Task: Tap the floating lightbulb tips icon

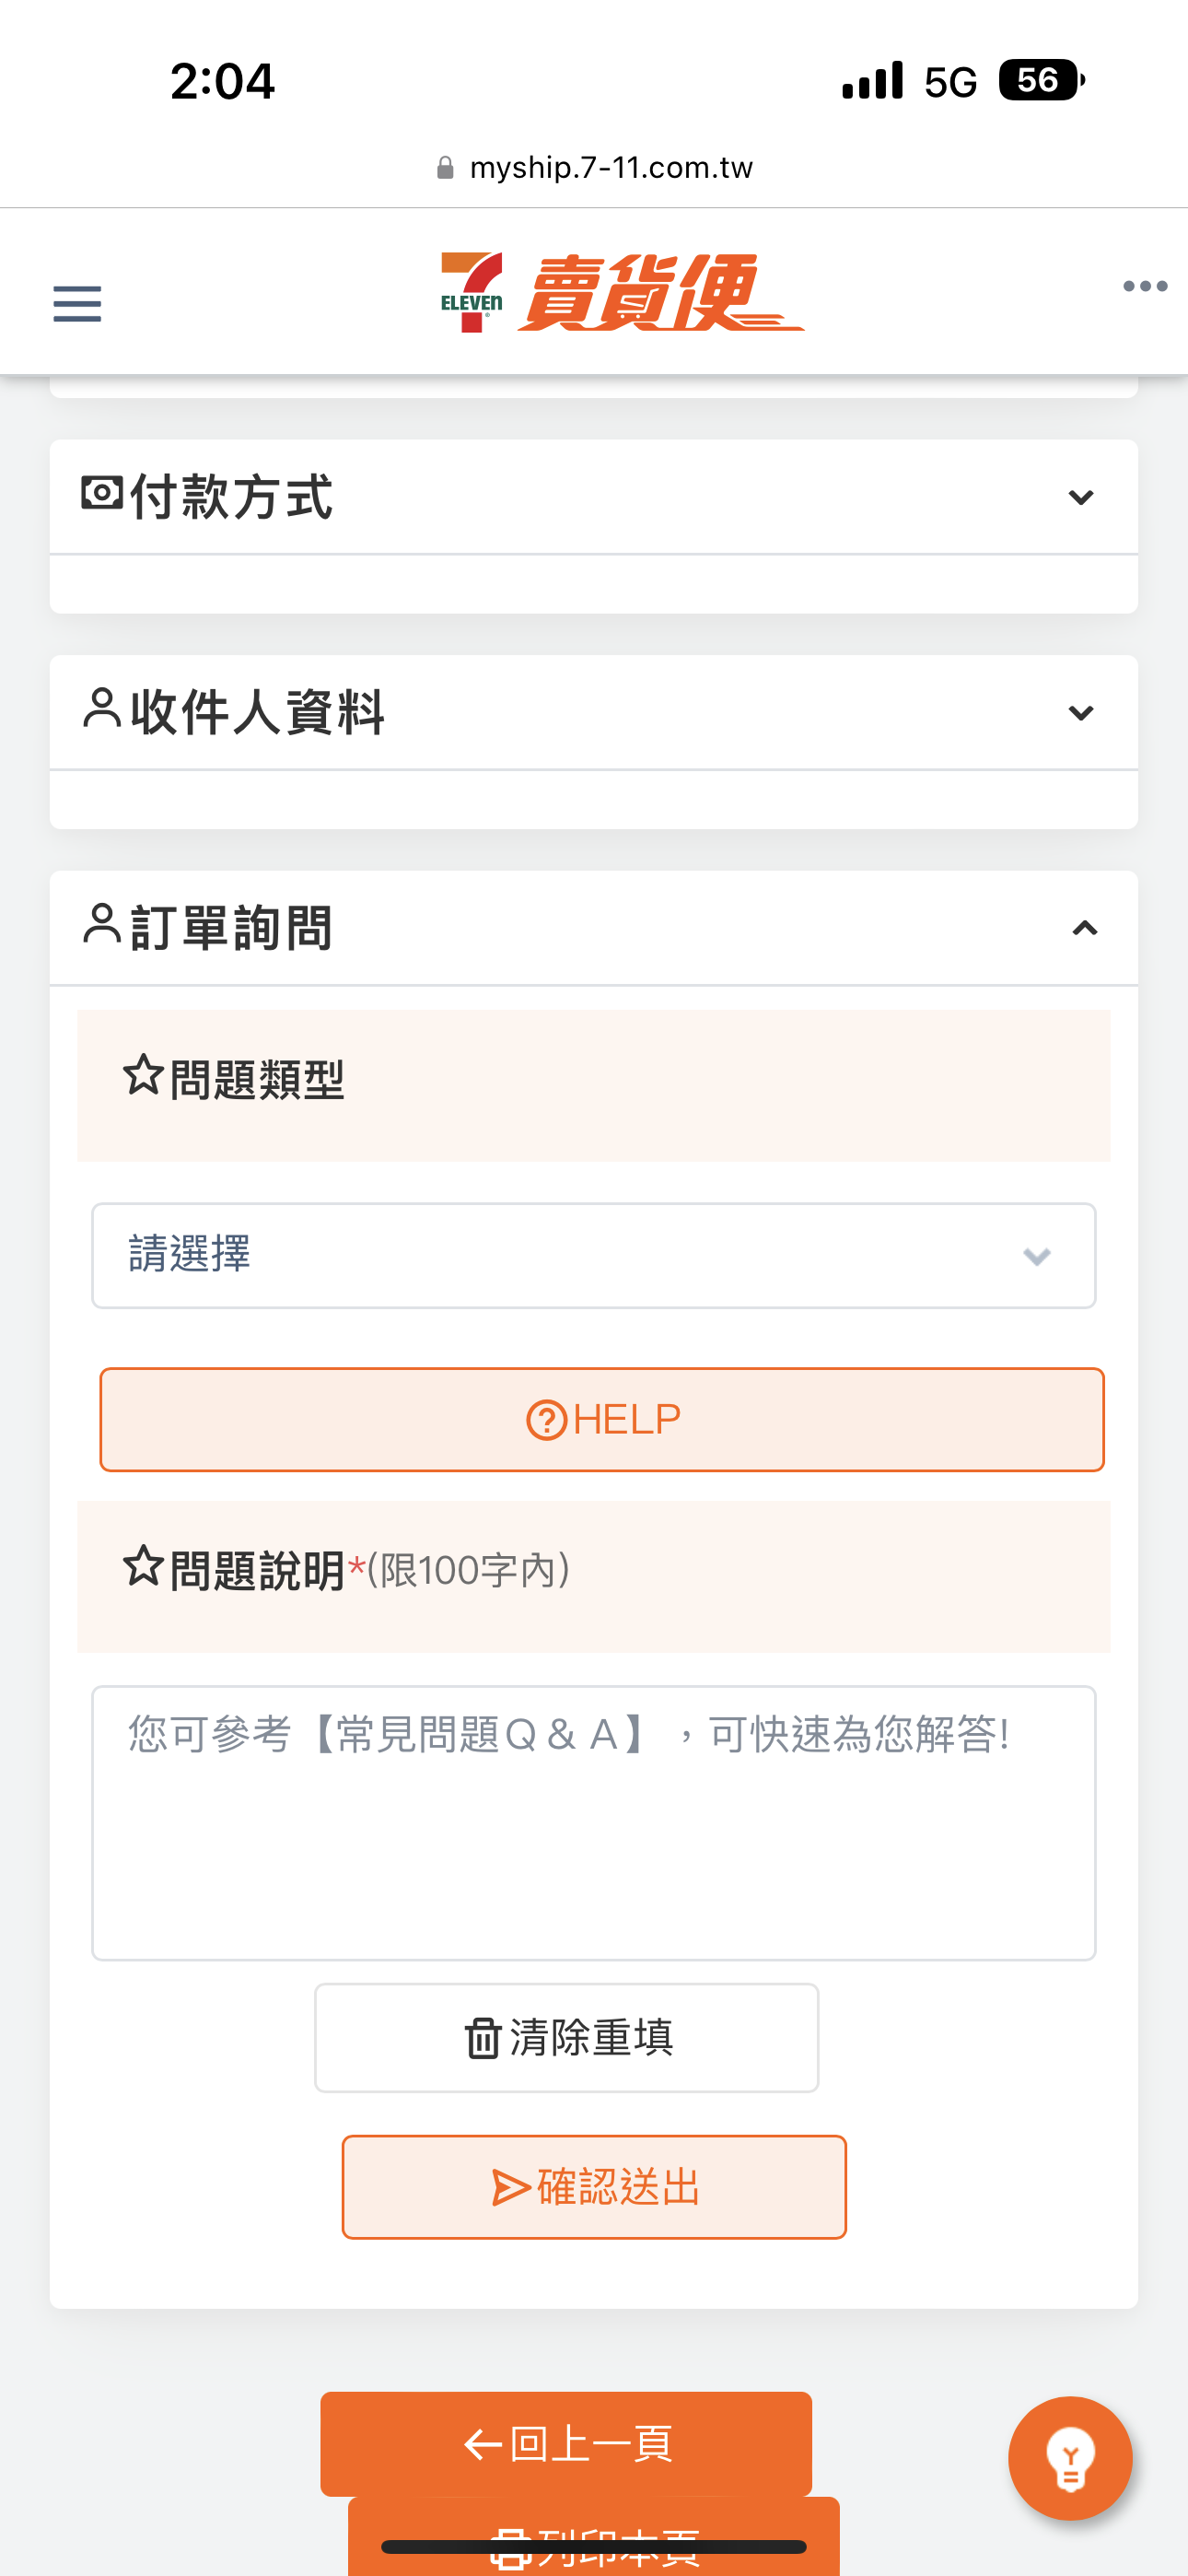Action: [1070, 2458]
